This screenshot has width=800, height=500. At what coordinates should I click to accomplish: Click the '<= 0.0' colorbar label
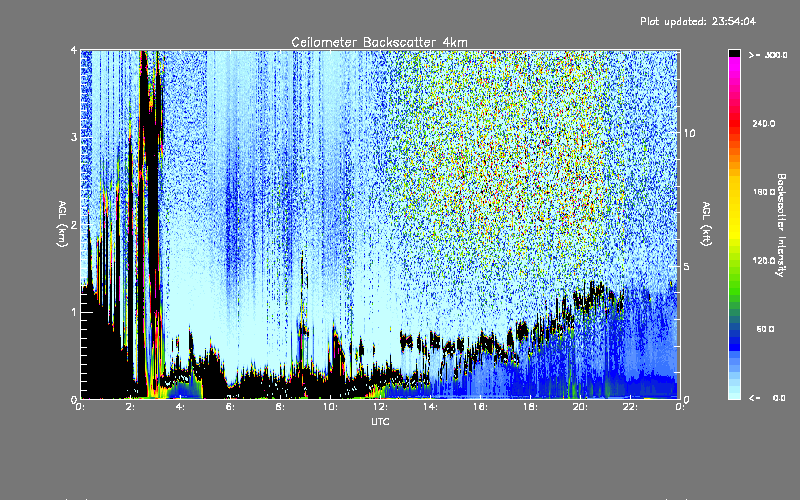pyautogui.click(x=767, y=398)
